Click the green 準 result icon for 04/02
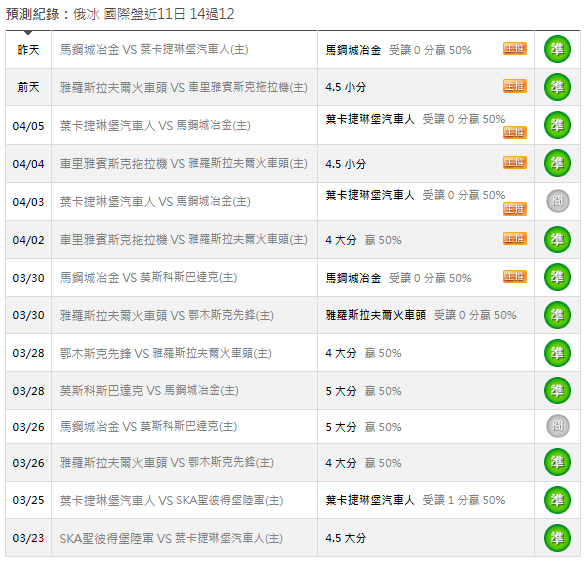The width and height of the screenshot is (585, 561). [x=557, y=239]
